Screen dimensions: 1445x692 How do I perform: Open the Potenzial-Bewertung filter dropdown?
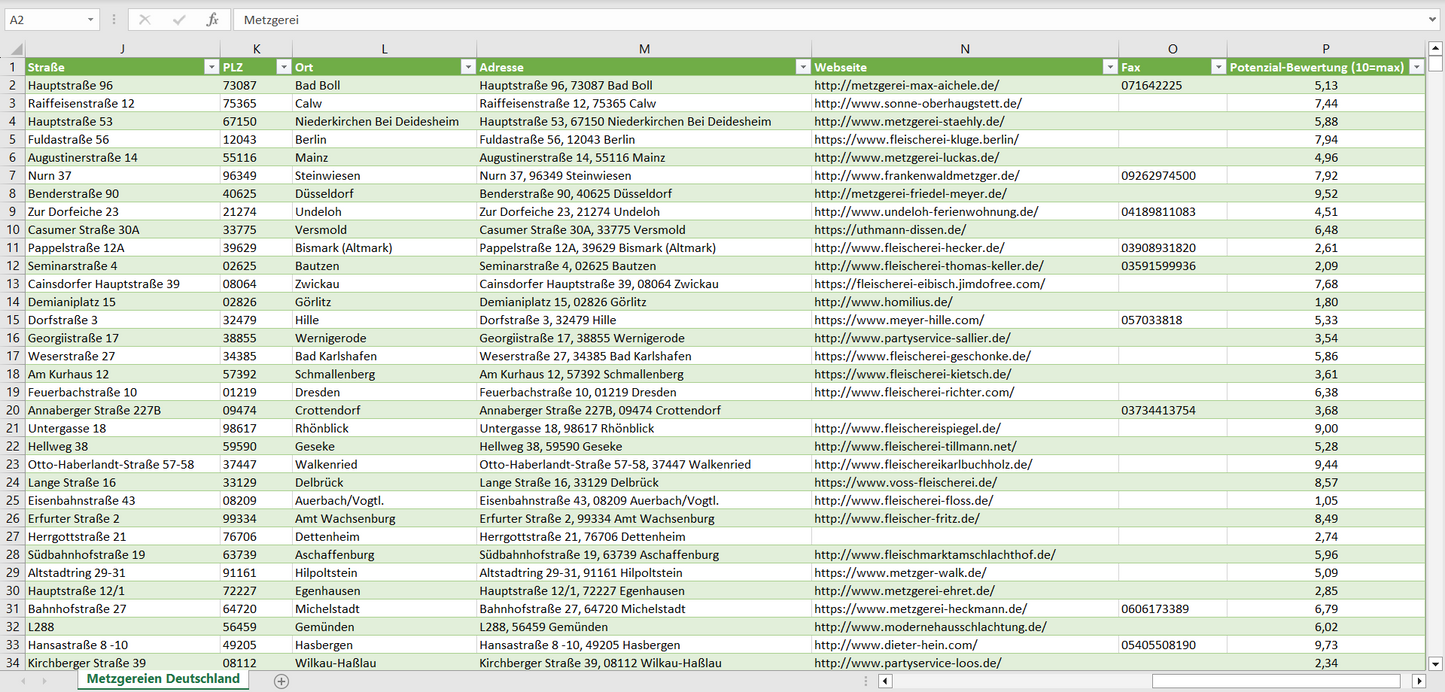click(1416, 67)
